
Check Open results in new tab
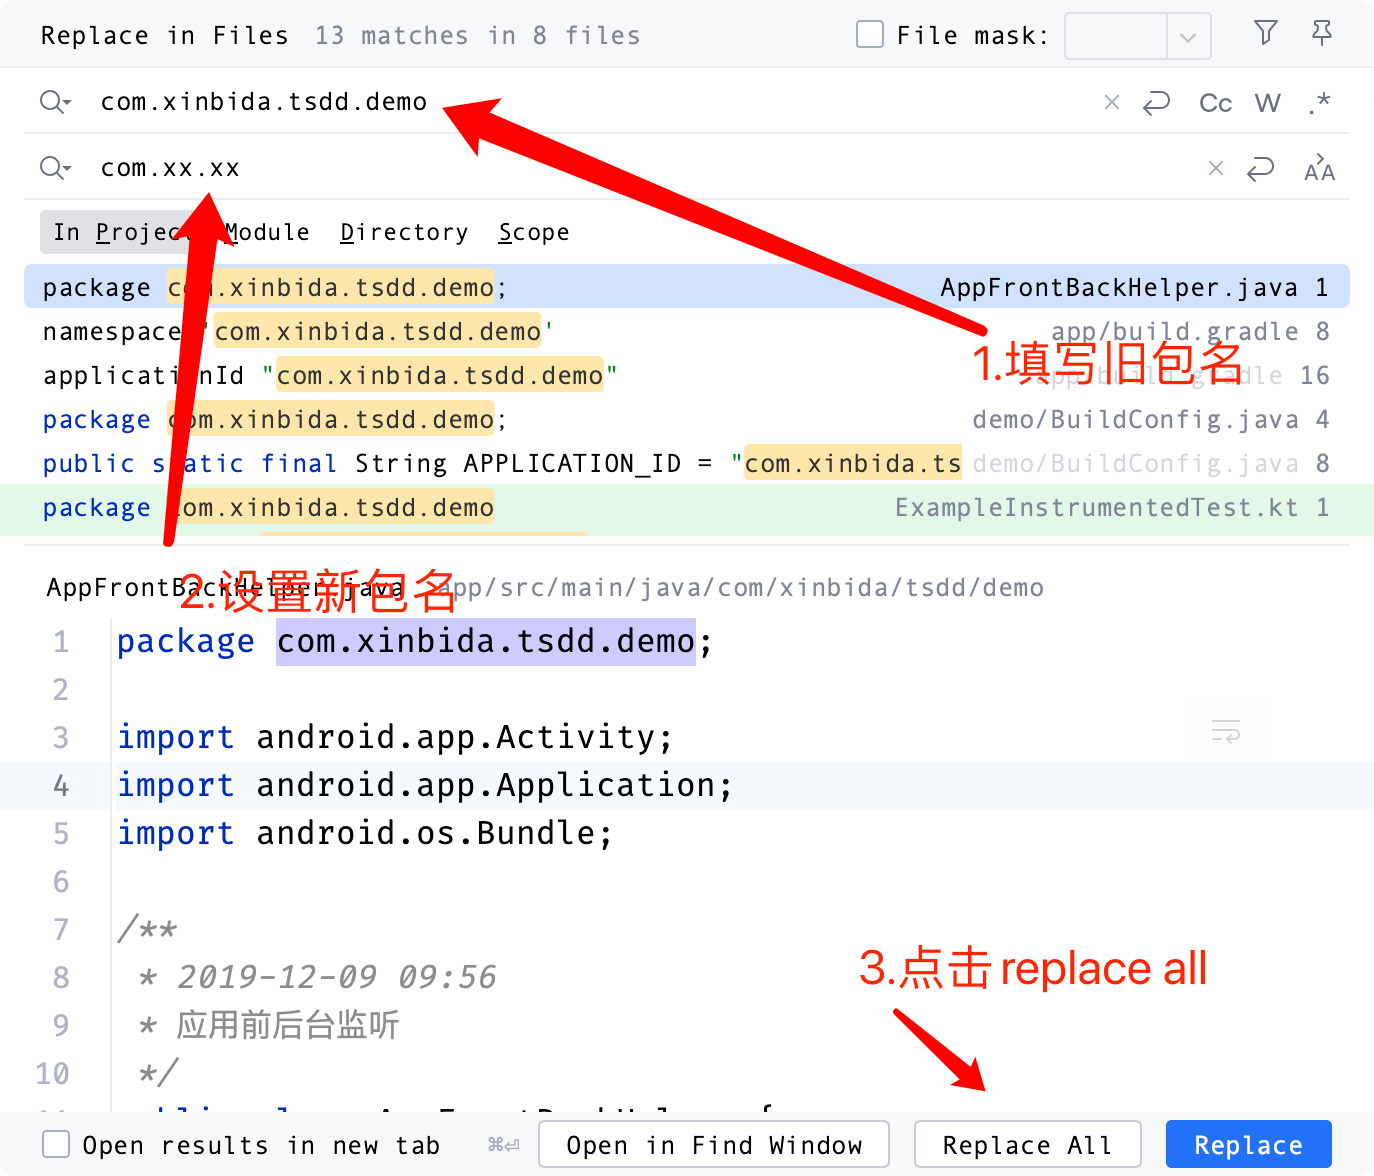point(57,1144)
